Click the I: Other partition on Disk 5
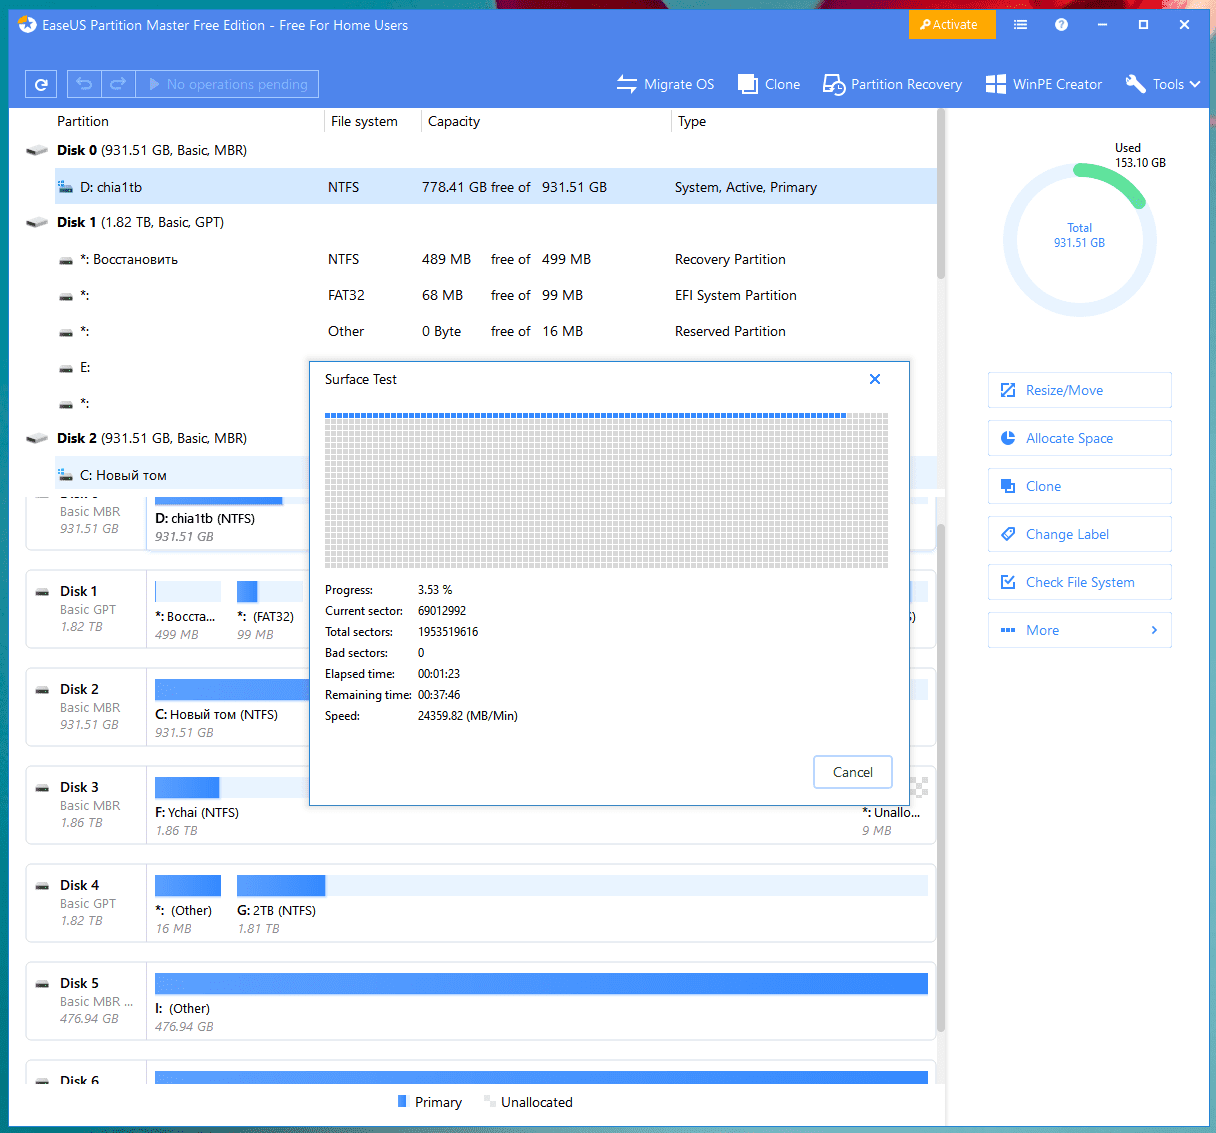The height and width of the screenshot is (1133, 1216). point(541,1000)
